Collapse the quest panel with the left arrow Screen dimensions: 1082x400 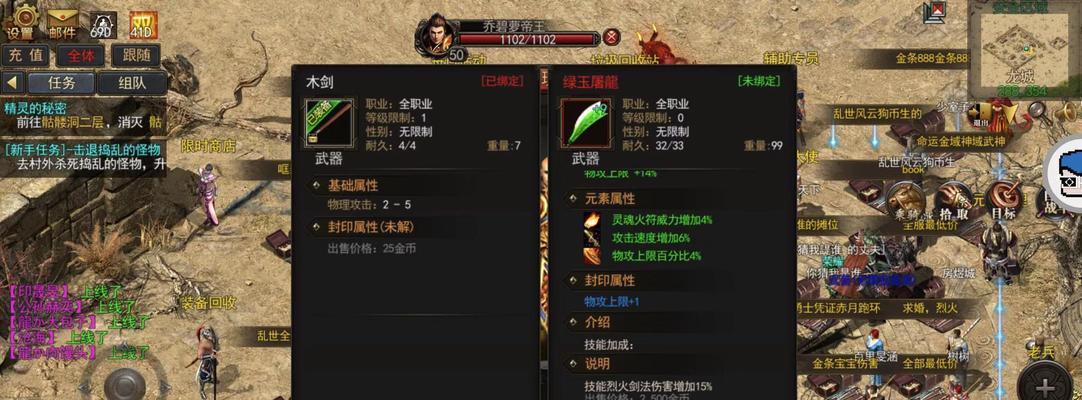(12, 83)
